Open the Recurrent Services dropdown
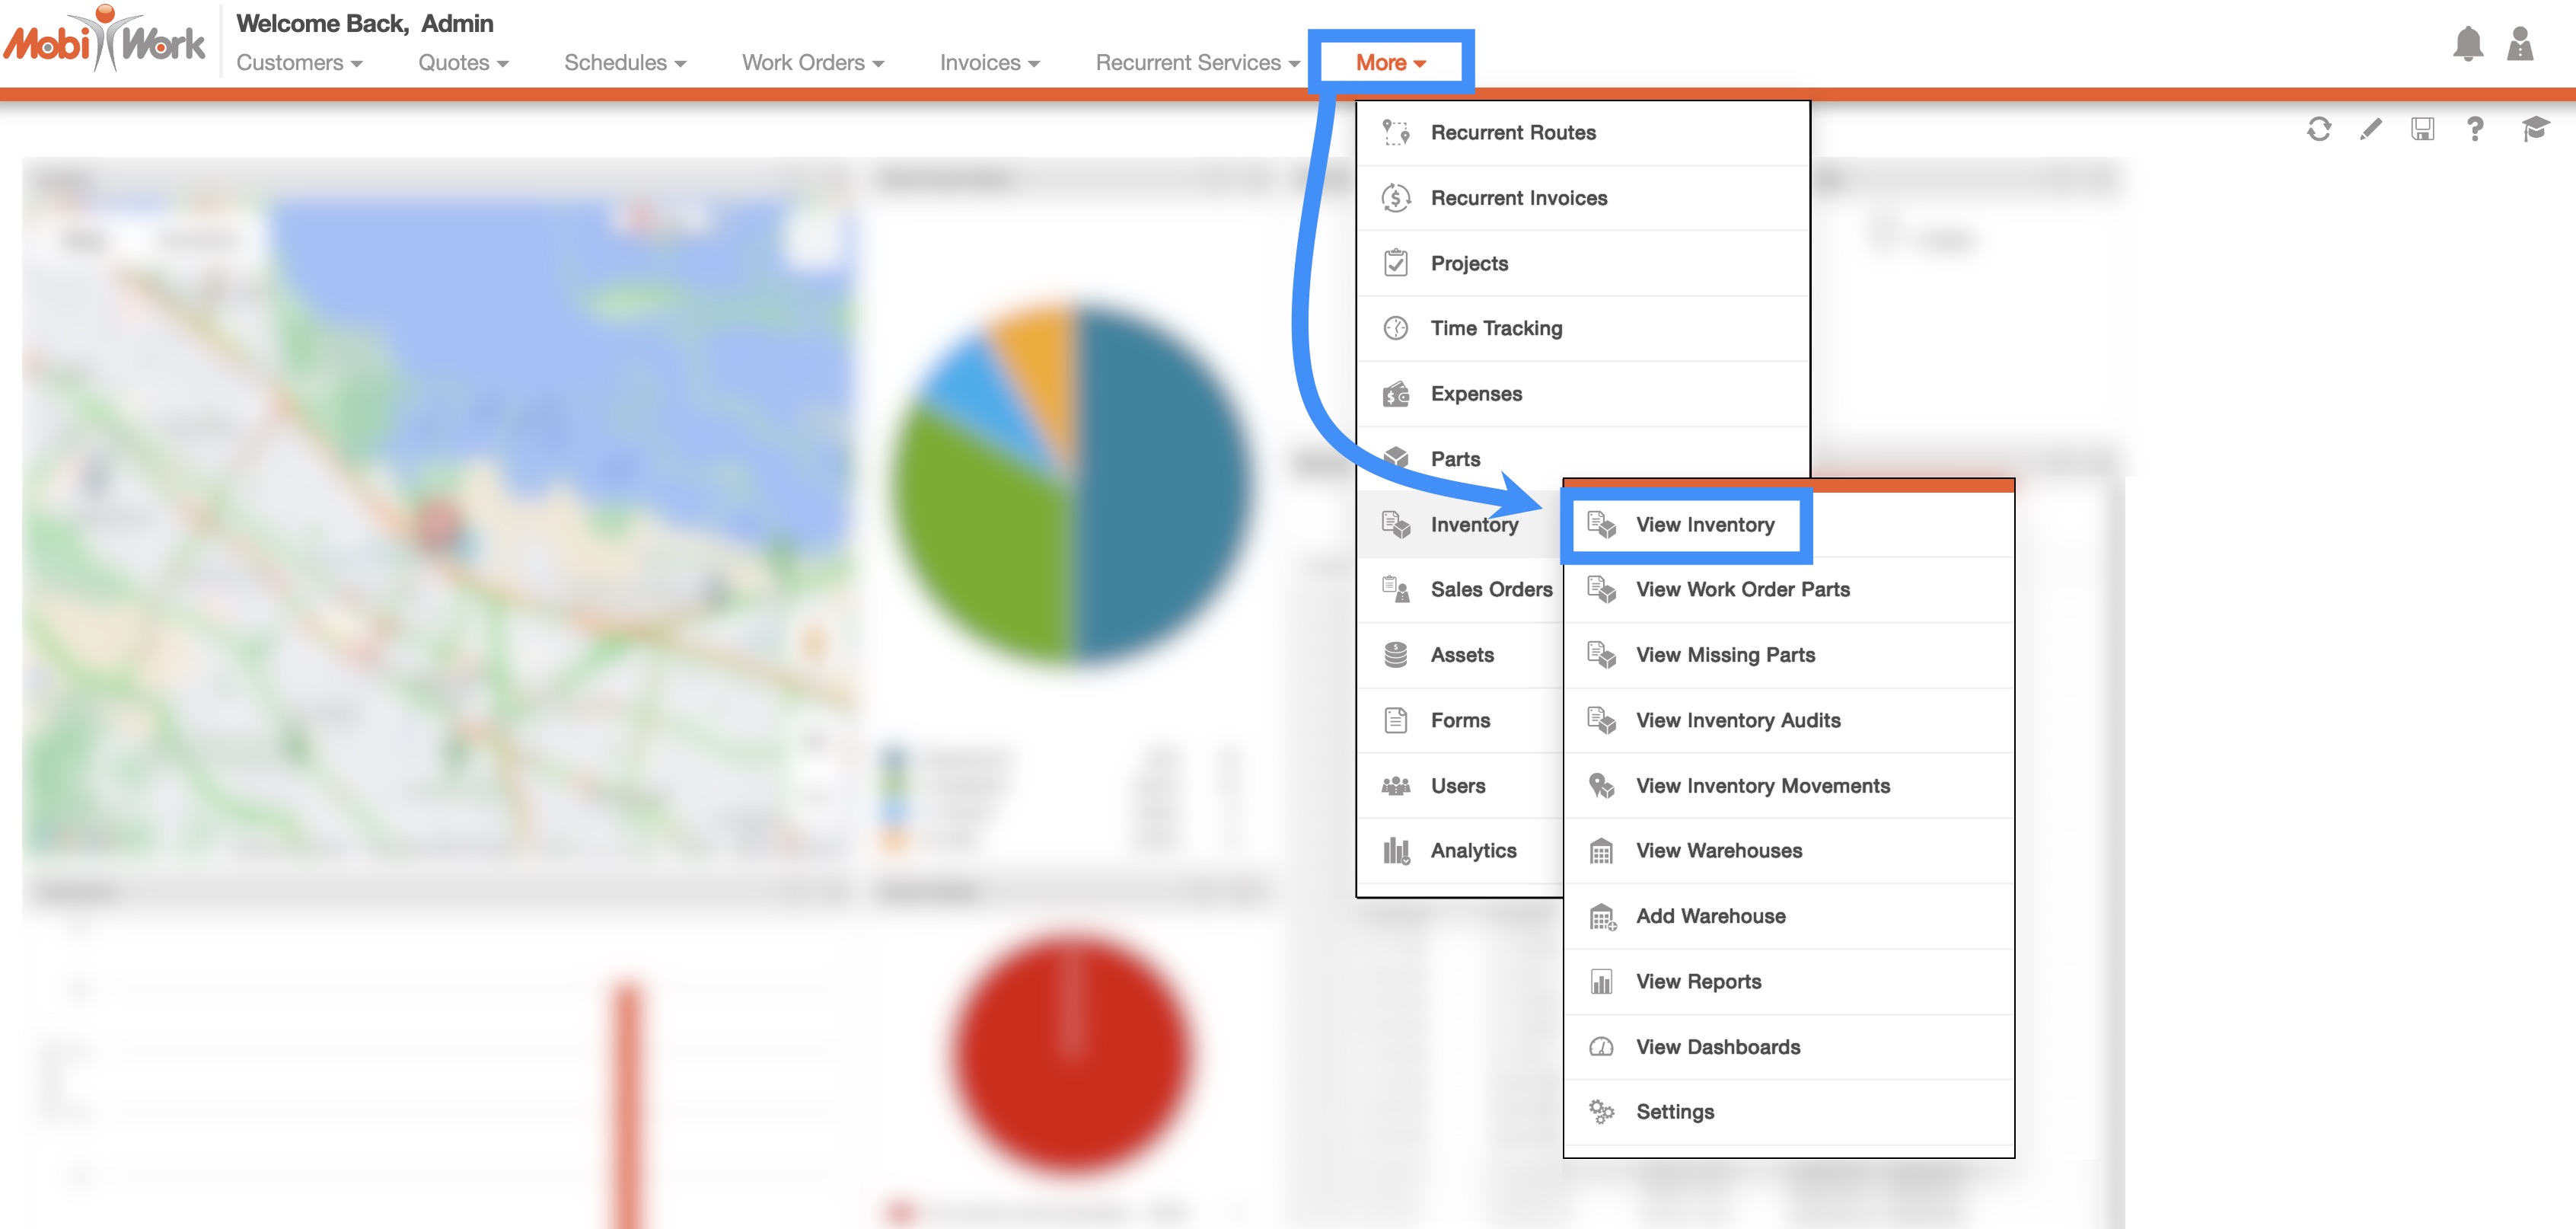2576x1229 pixels. [1197, 63]
